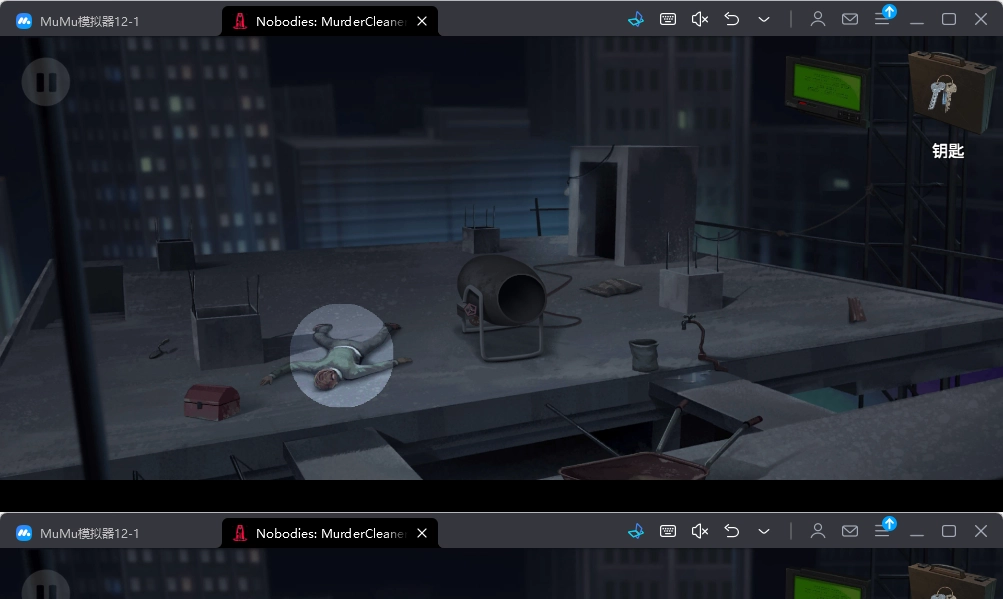This screenshot has width=1003, height=599.
Task: Examine the cement bag near stairwell
Action: pyautogui.click(x=613, y=288)
